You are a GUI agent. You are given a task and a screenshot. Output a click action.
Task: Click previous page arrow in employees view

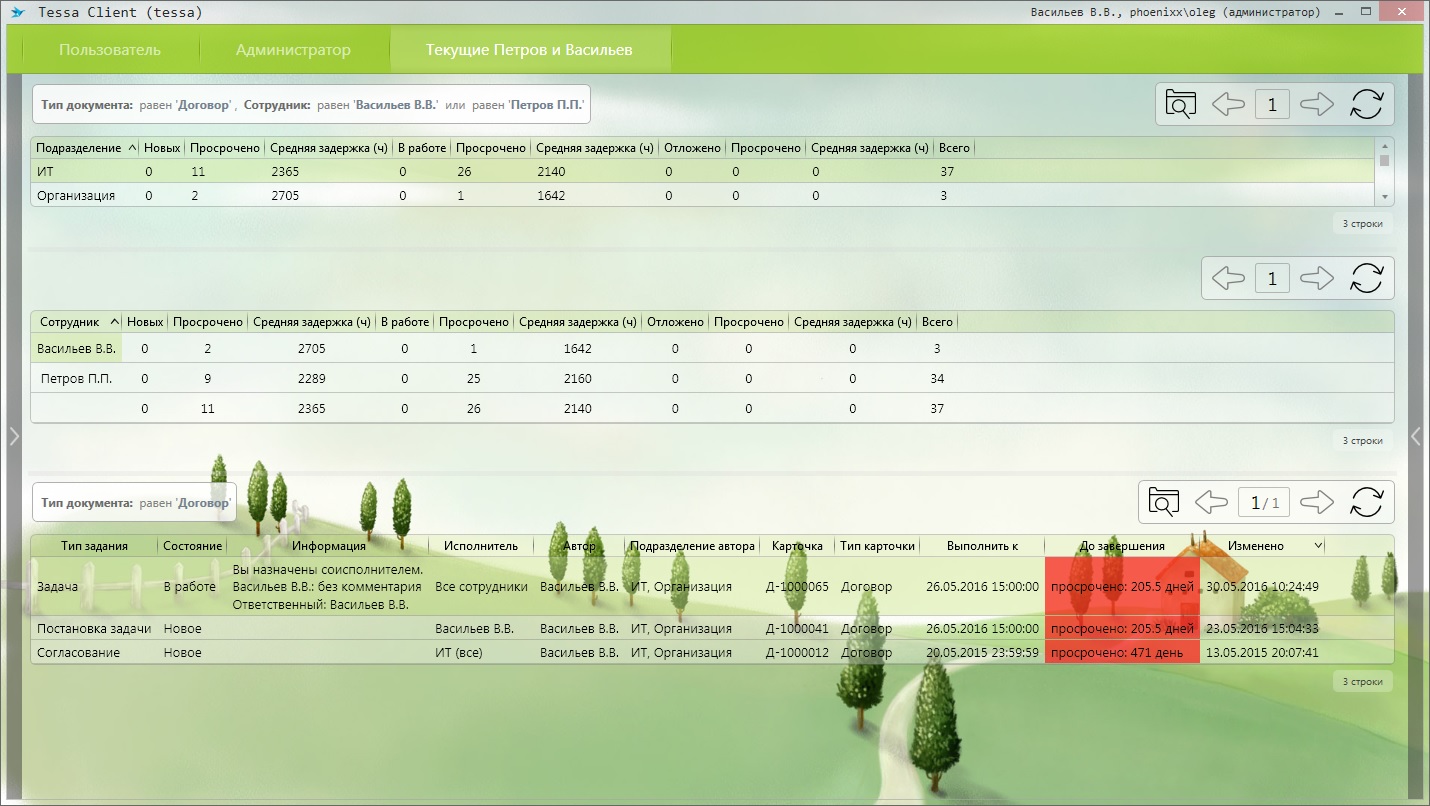[1228, 278]
